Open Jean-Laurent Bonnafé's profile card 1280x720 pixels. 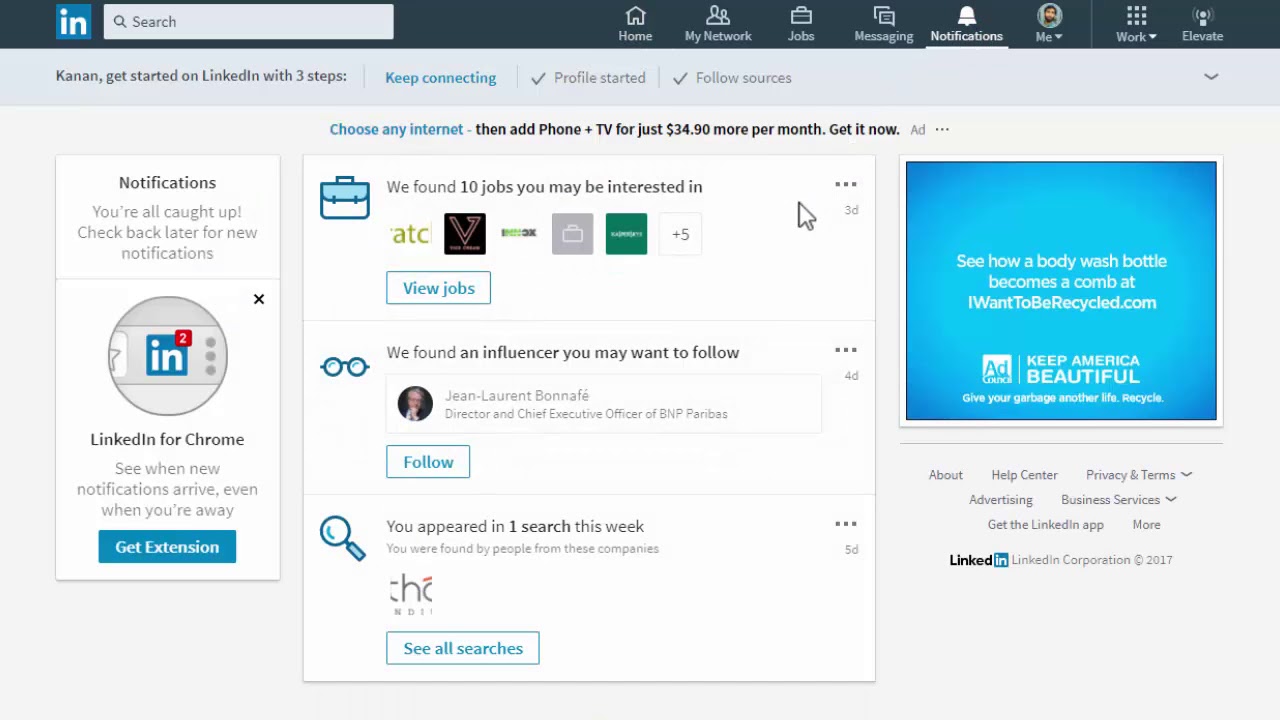click(x=604, y=404)
